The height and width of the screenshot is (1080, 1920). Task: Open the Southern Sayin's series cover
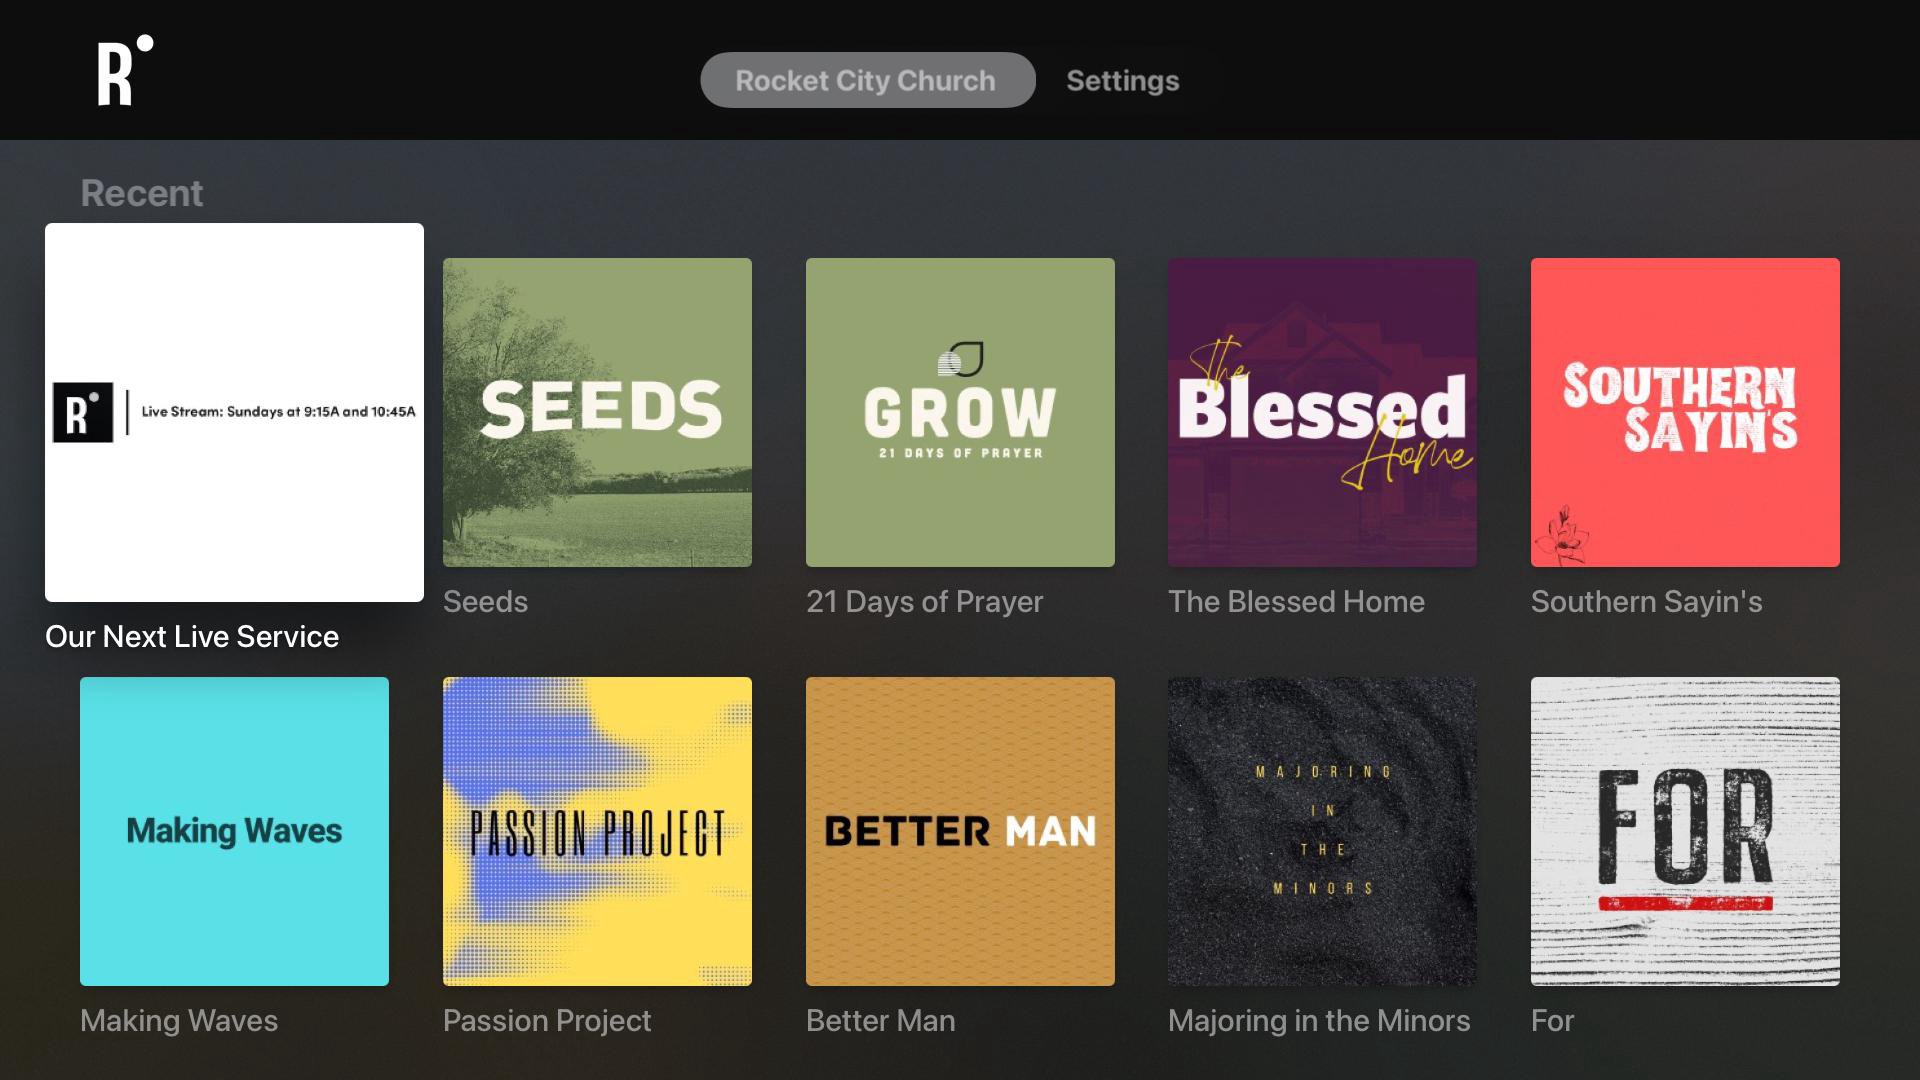[1685, 412]
